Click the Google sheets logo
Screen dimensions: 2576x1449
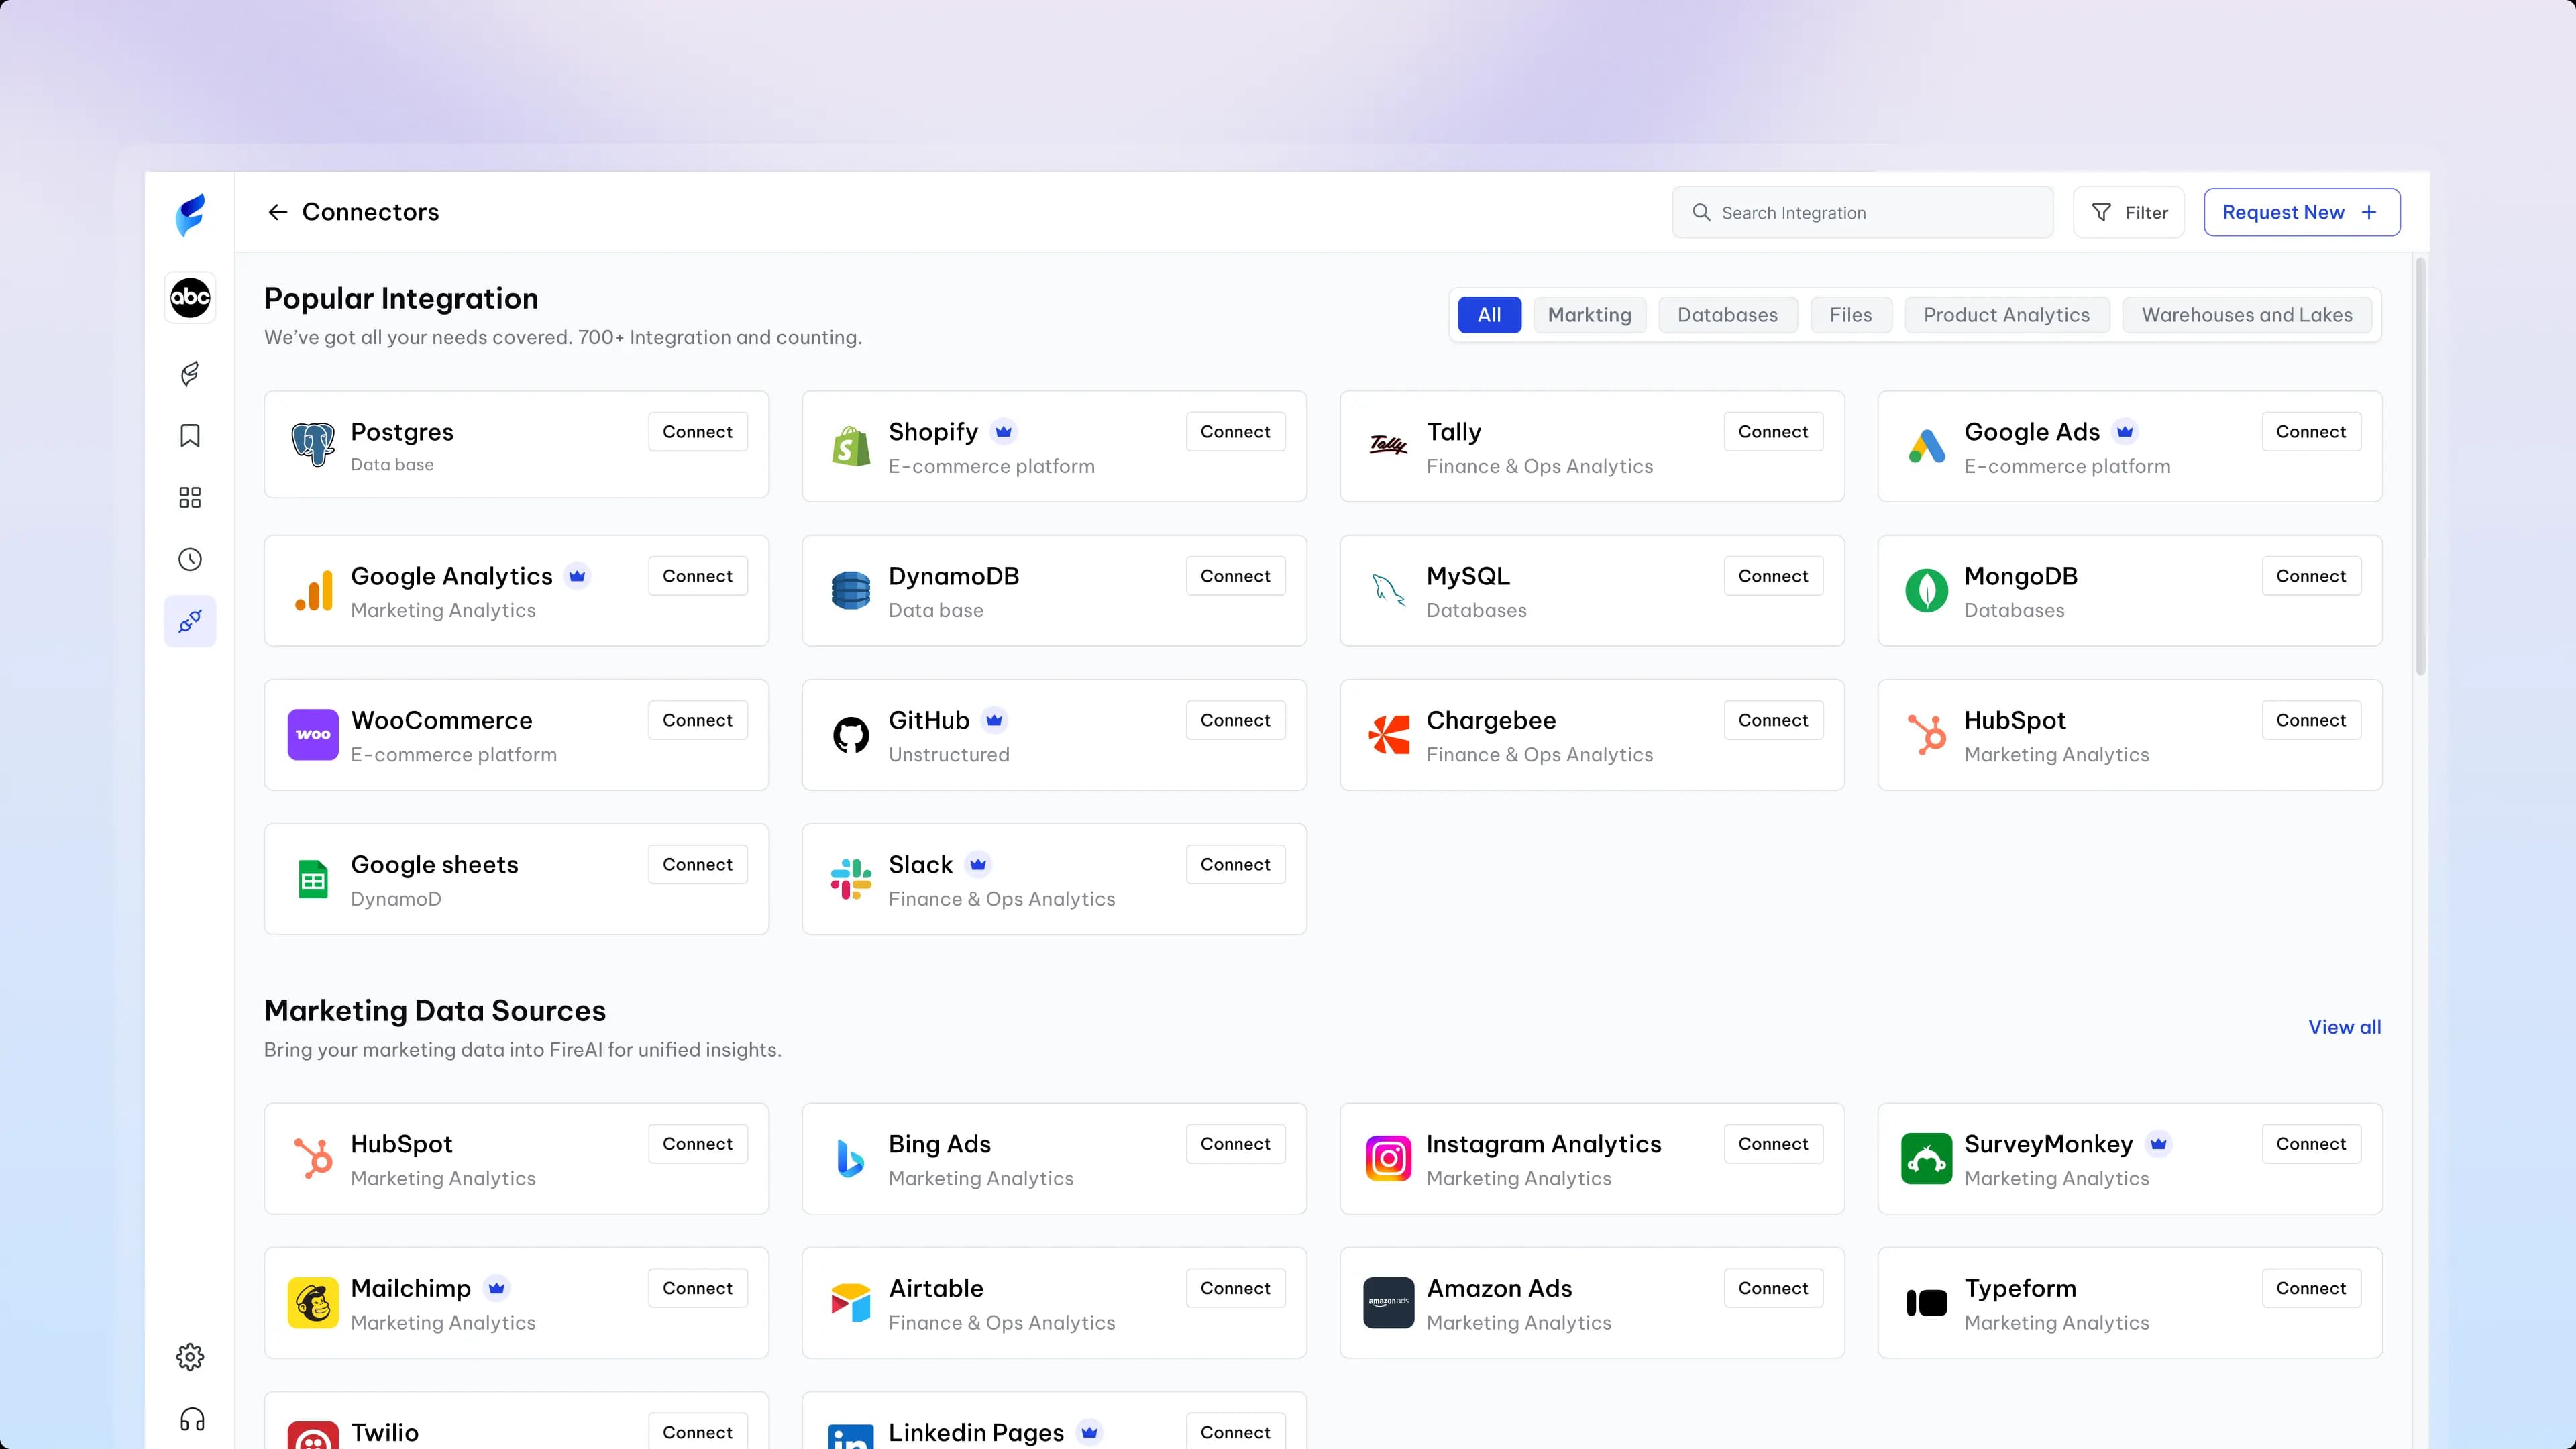[313, 879]
